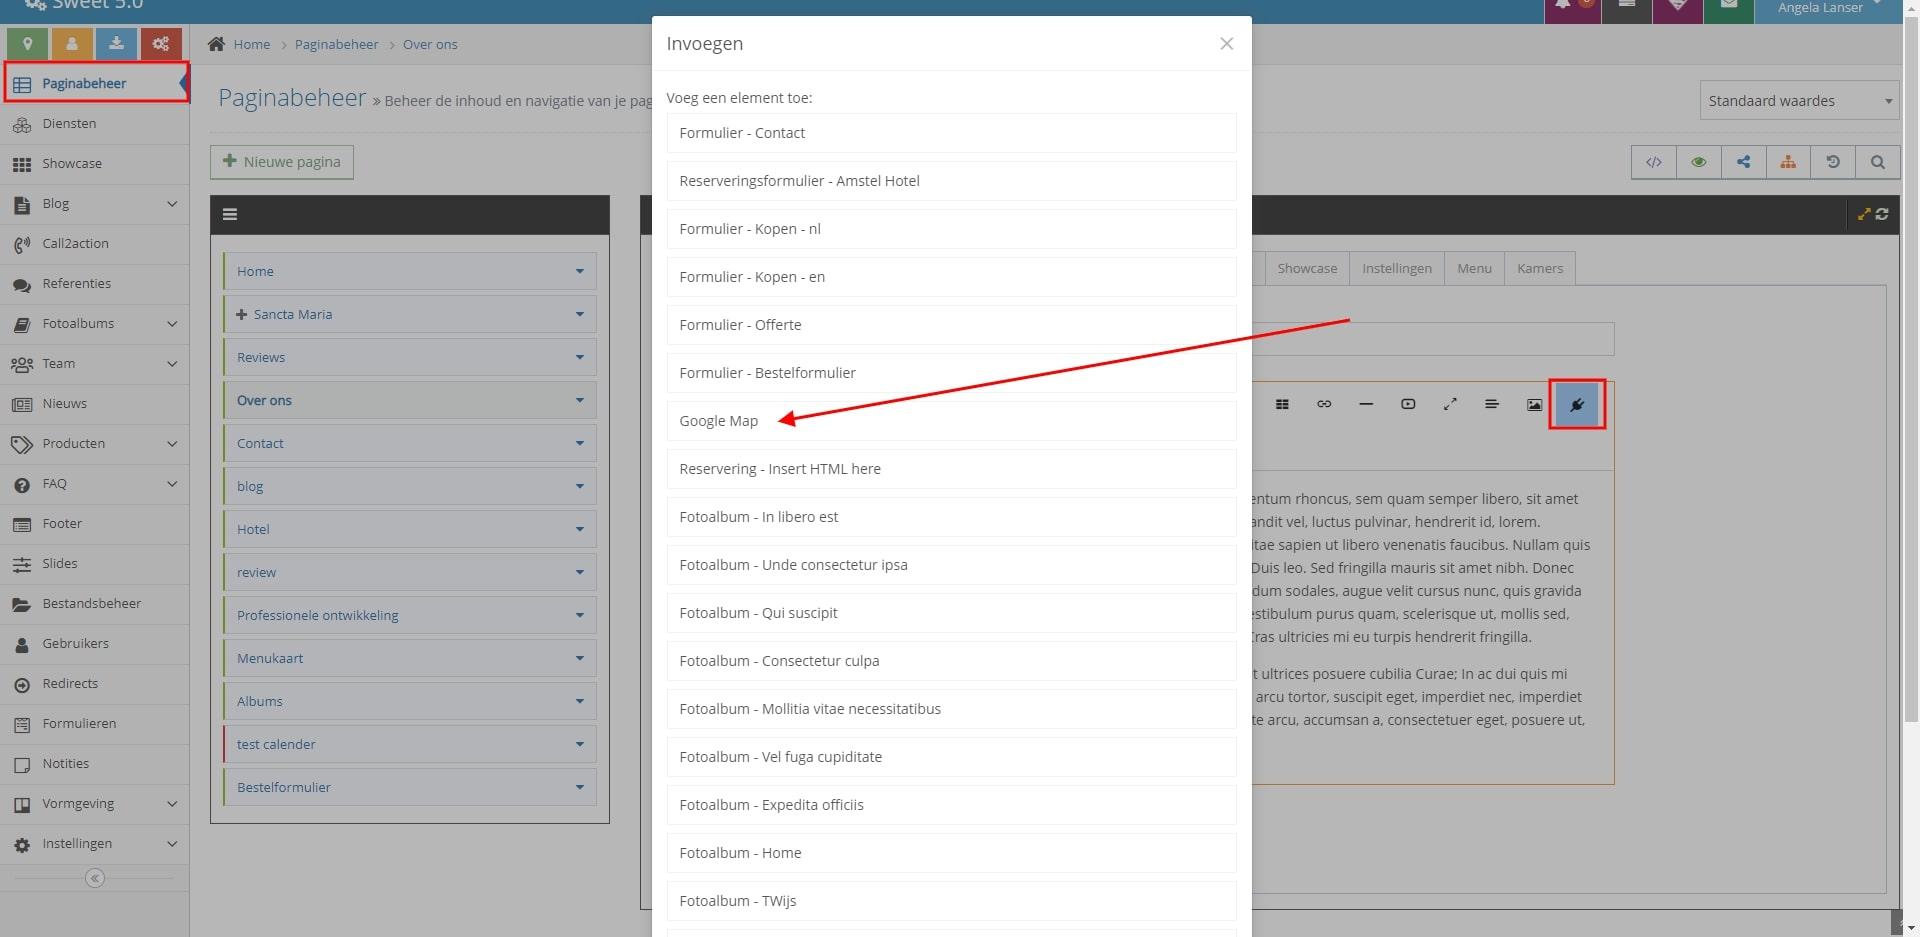Expand the Vormgeving sidebar menu
Image resolution: width=1920 pixels, height=937 pixels.
pyautogui.click(x=95, y=804)
